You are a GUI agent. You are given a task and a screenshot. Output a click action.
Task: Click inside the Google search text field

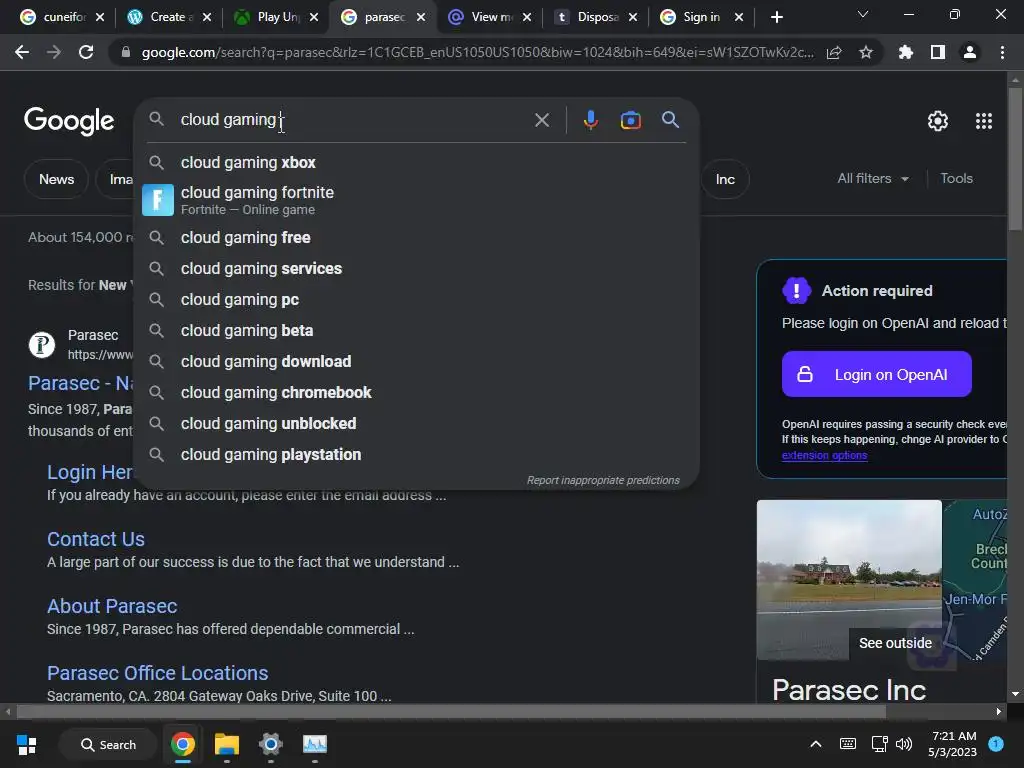[x=353, y=120]
